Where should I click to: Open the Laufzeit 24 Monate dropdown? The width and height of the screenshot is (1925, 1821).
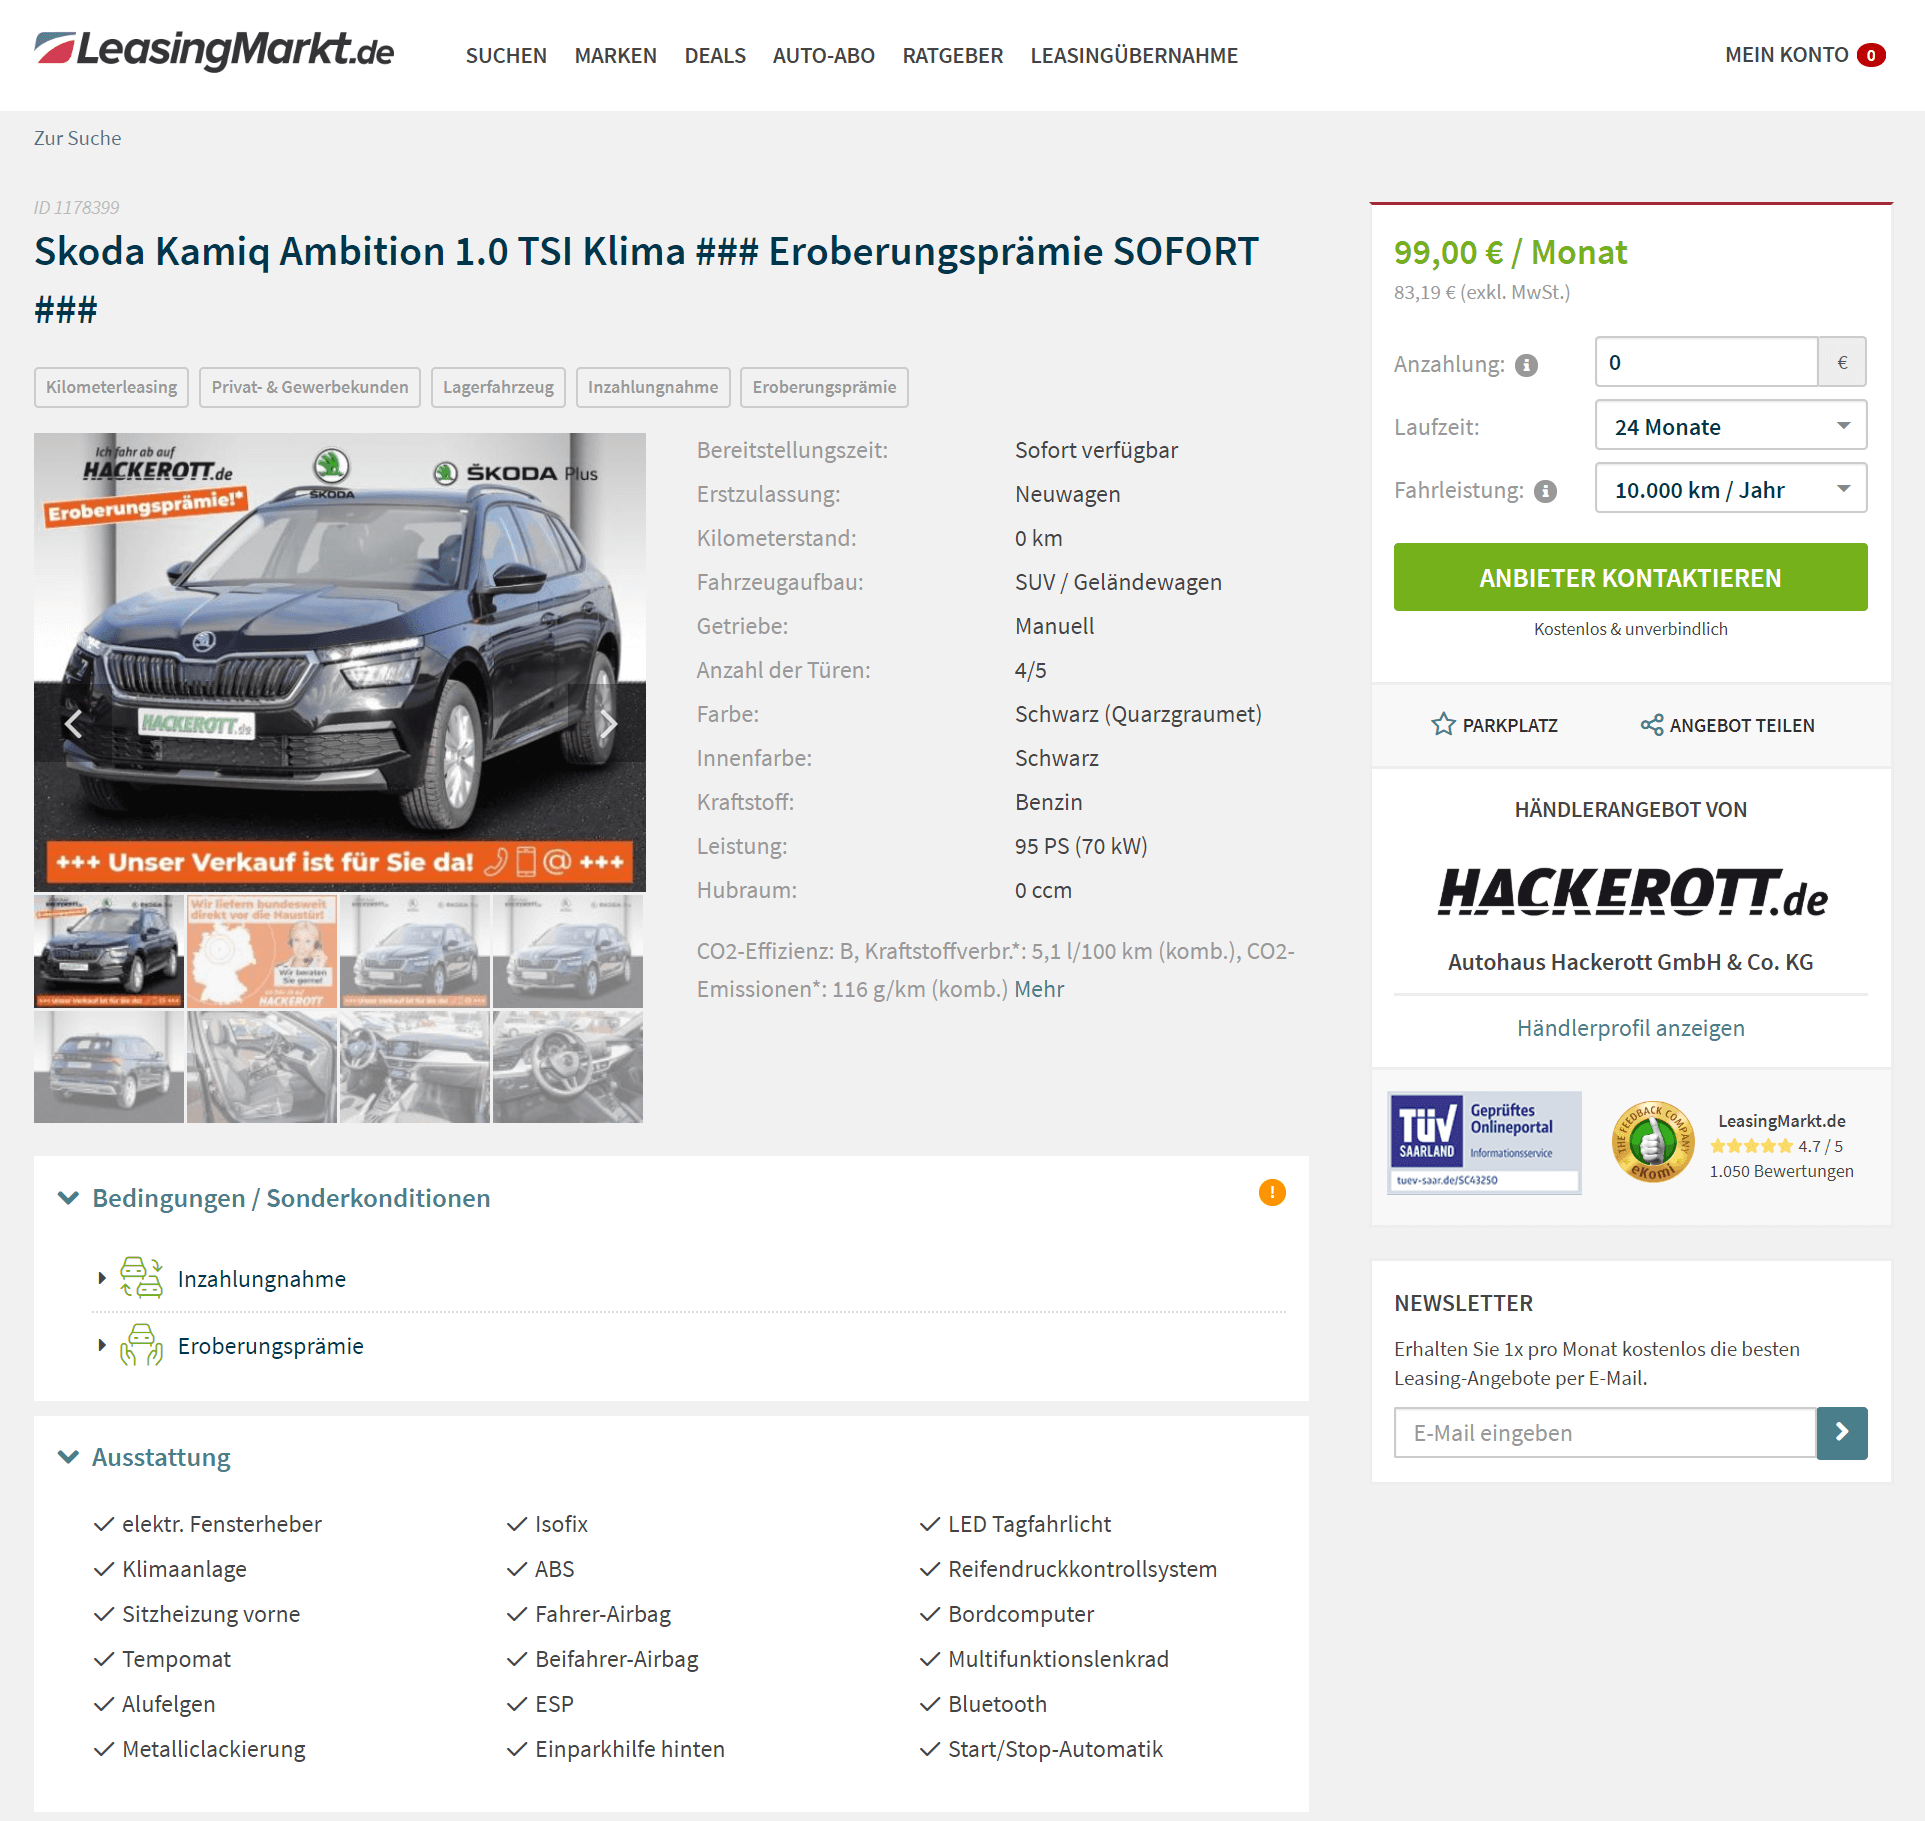[1731, 426]
